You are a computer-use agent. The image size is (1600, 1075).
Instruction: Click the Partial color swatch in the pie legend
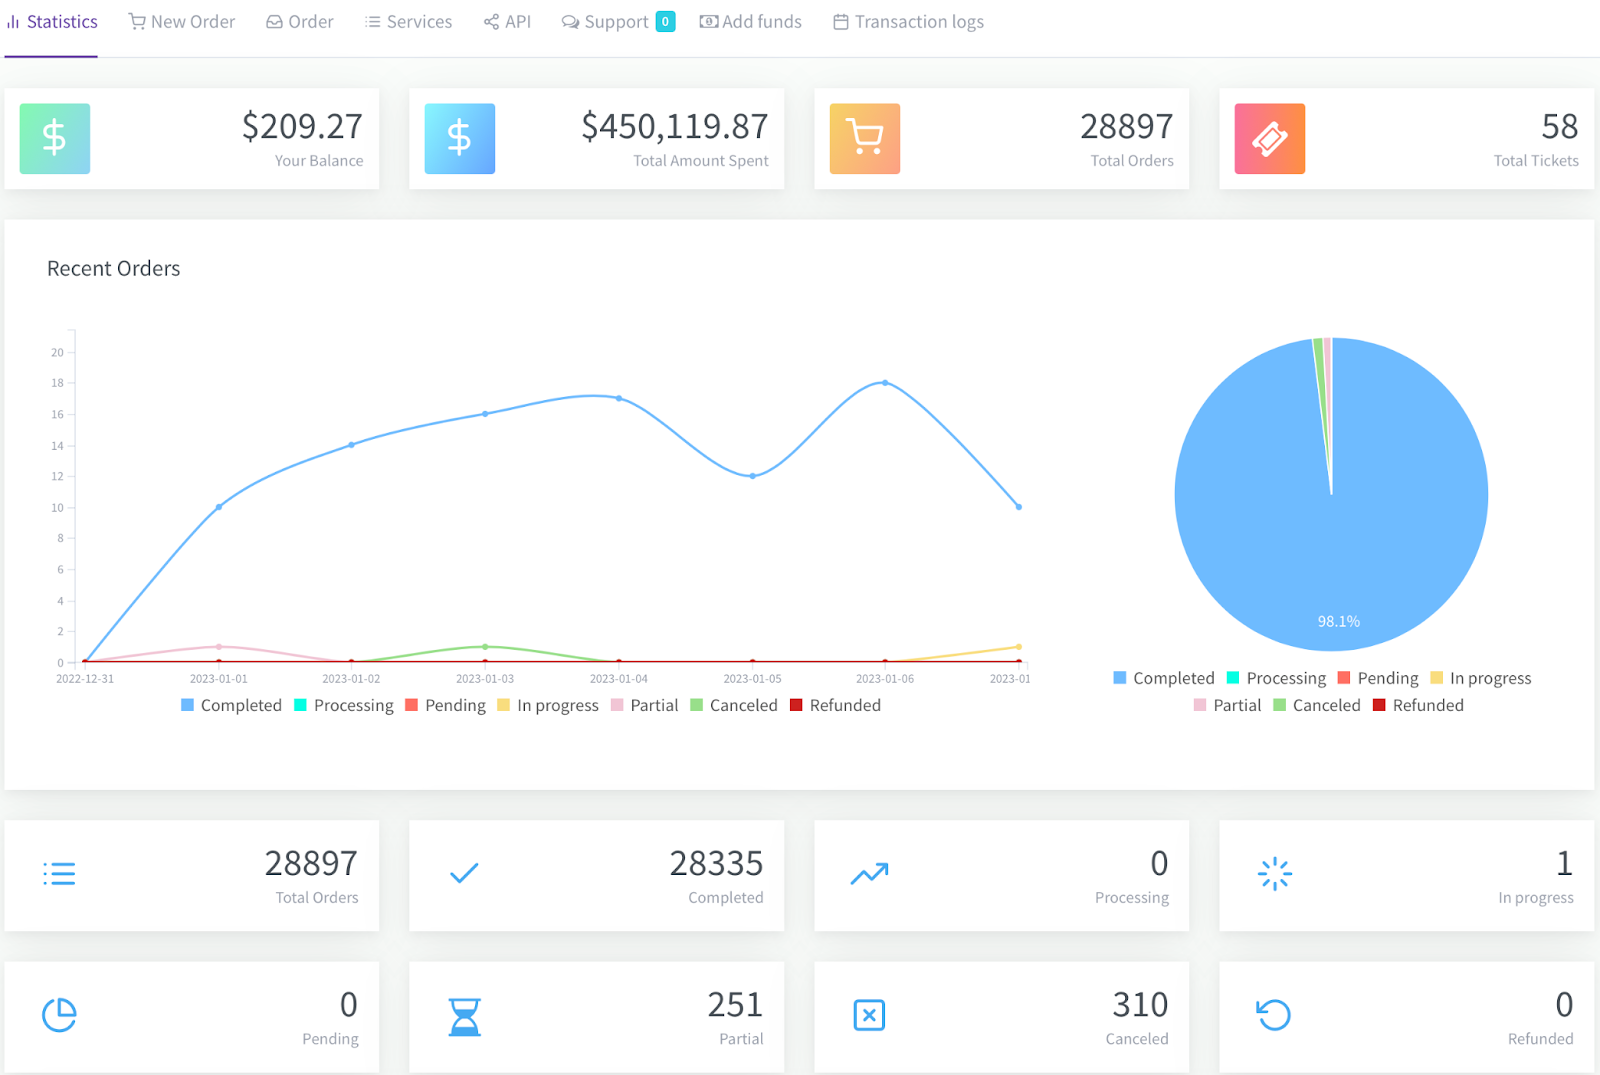click(x=1200, y=705)
